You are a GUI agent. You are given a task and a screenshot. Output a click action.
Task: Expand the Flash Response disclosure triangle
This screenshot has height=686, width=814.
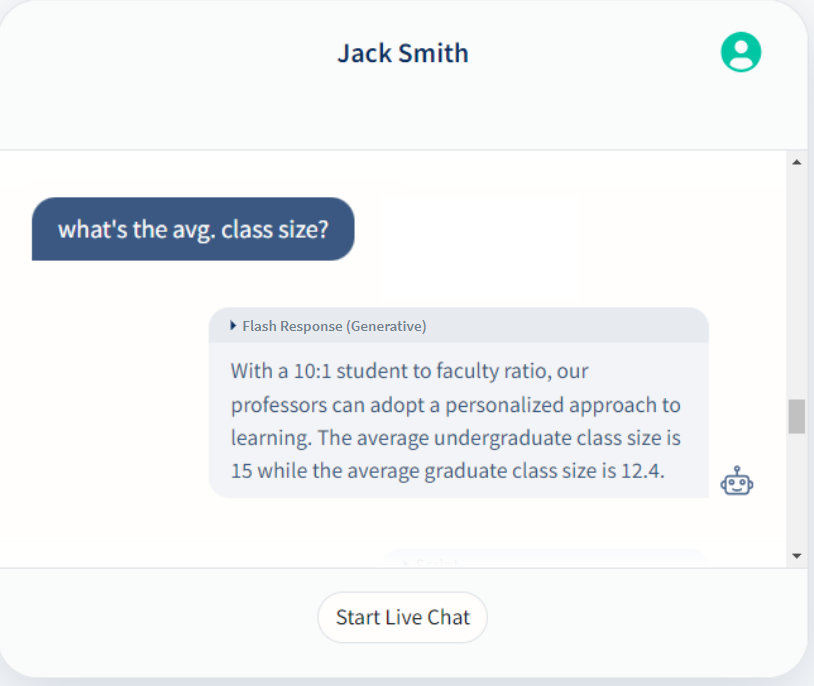point(233,325)
